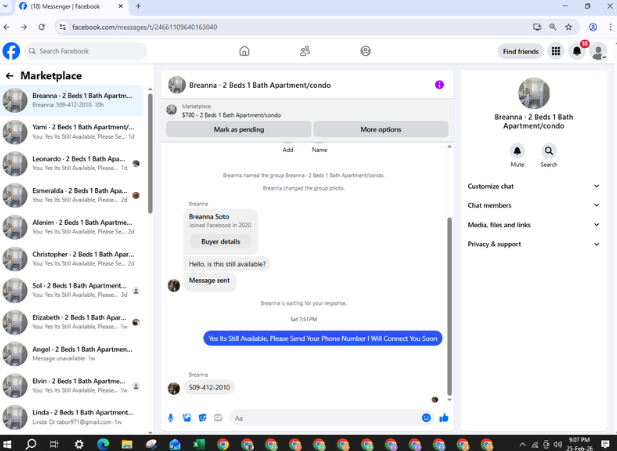The image size is (617, 451).
Task: Show hidden system tray icons
Action: (x=522, y=445)
